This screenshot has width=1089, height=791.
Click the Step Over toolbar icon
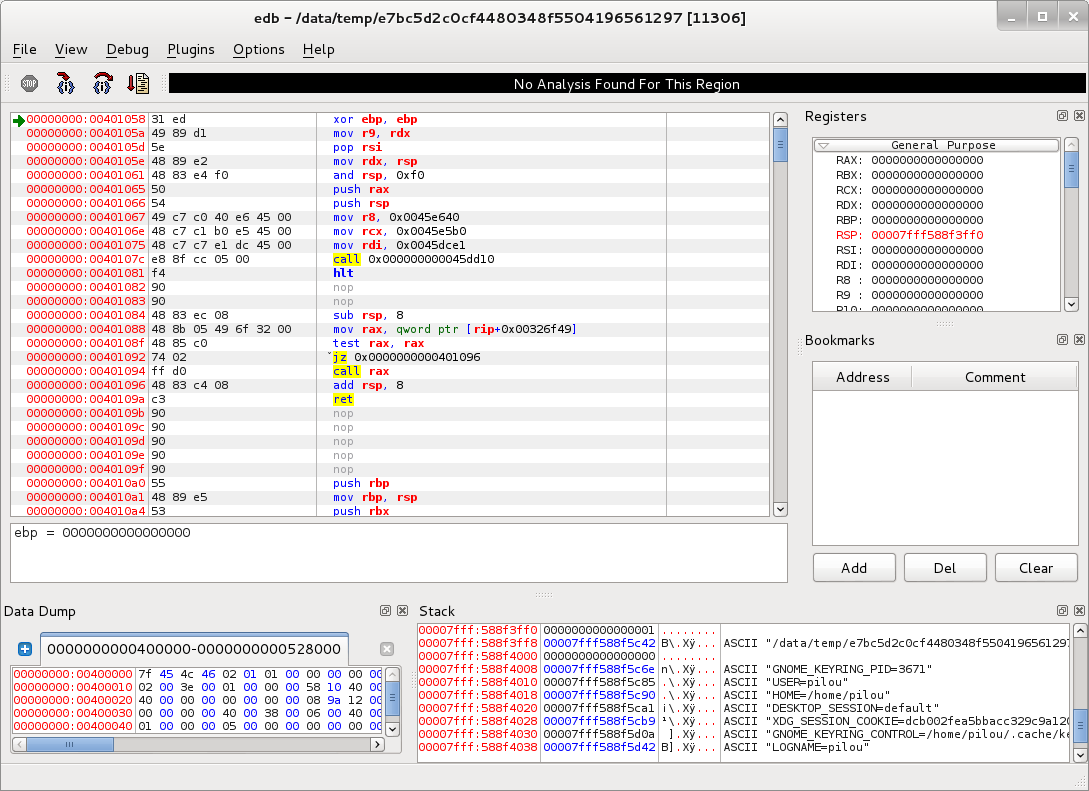click(x=103, y=84)
